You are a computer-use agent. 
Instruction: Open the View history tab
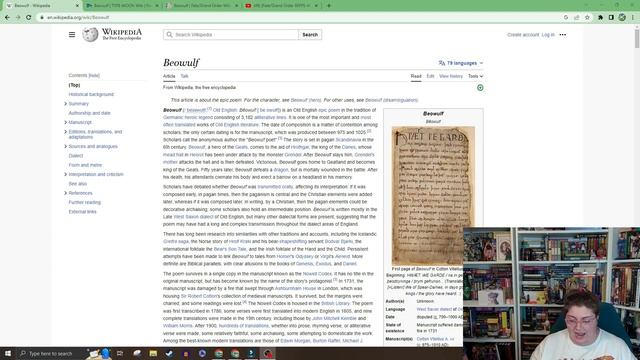click(451, 76)
